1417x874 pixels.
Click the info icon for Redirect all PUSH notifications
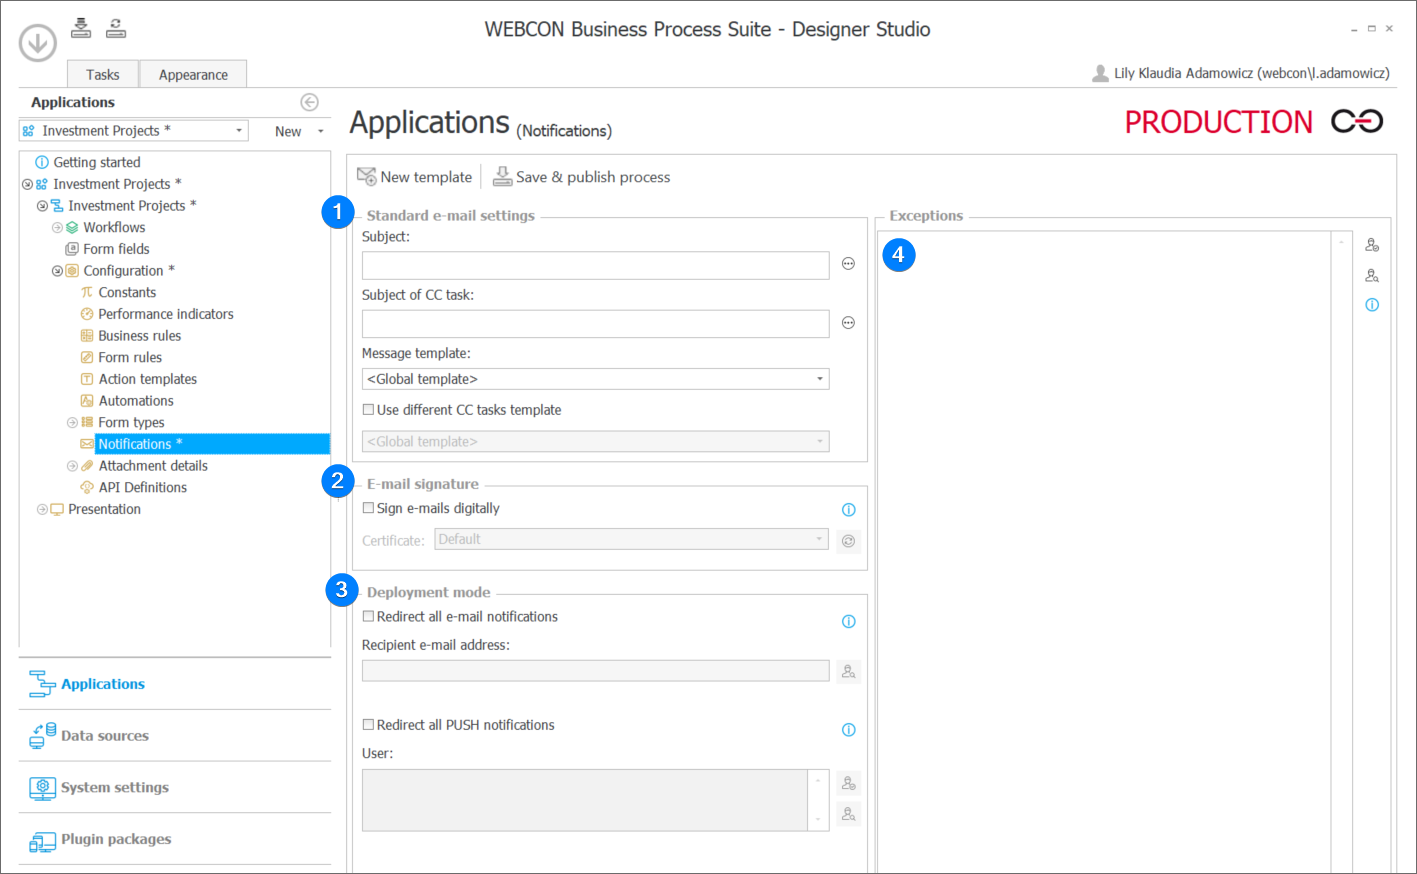point(848,730)
